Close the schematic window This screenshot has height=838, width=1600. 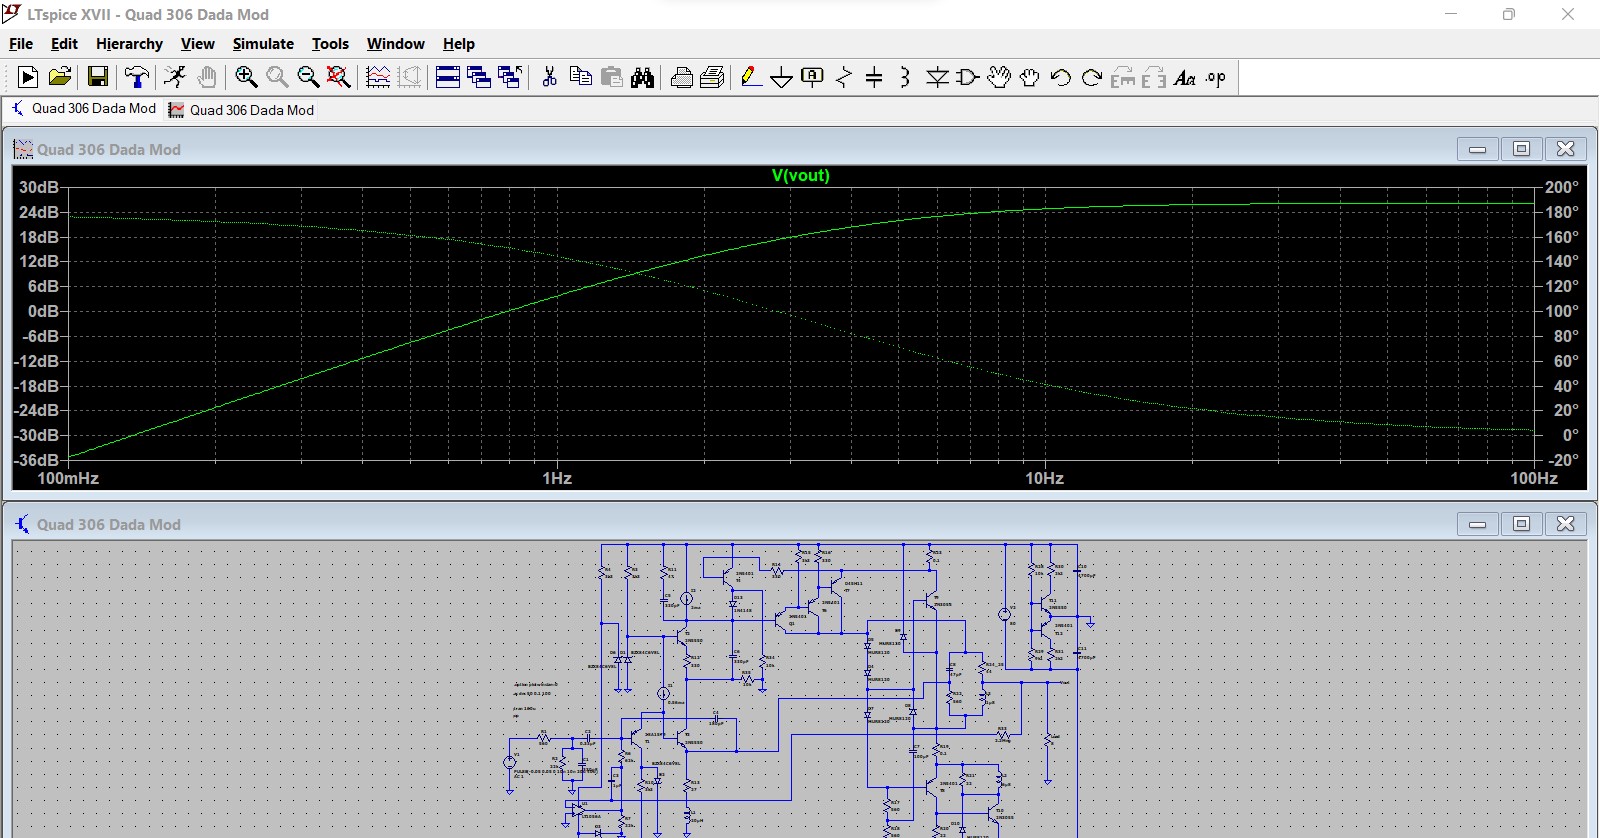coord(1565,524)
